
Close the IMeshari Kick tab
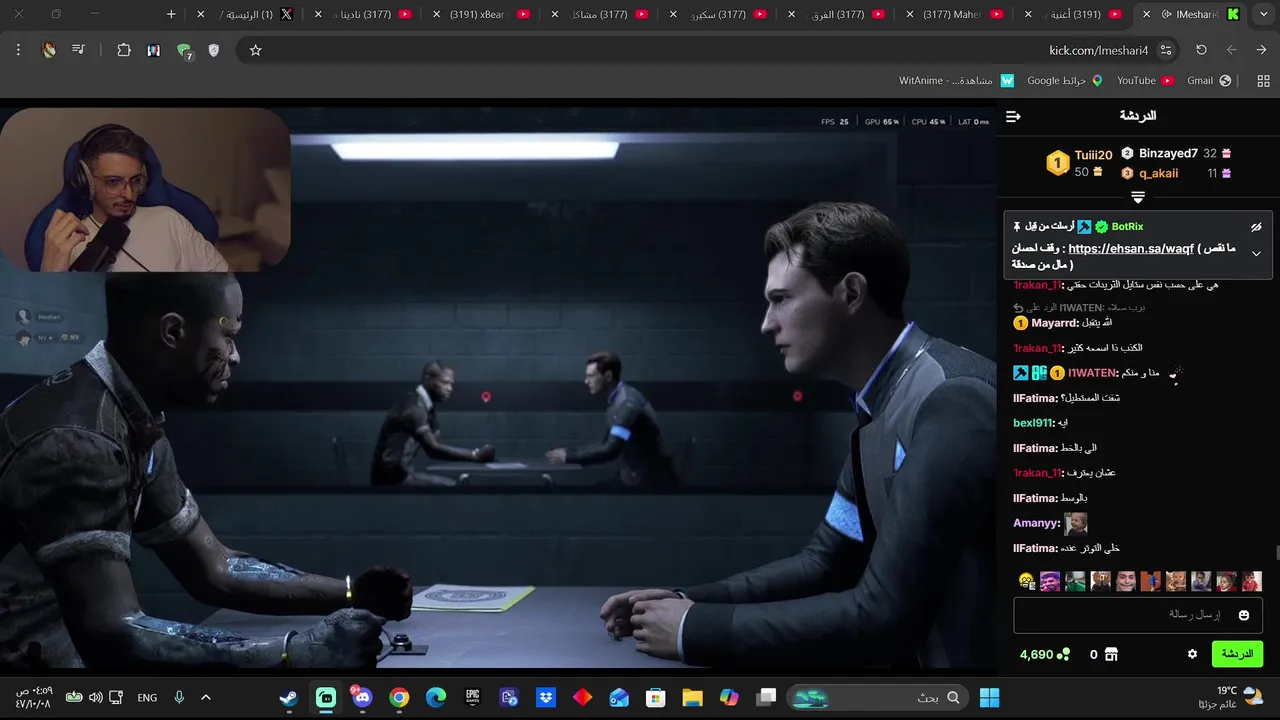[1146, 14]
